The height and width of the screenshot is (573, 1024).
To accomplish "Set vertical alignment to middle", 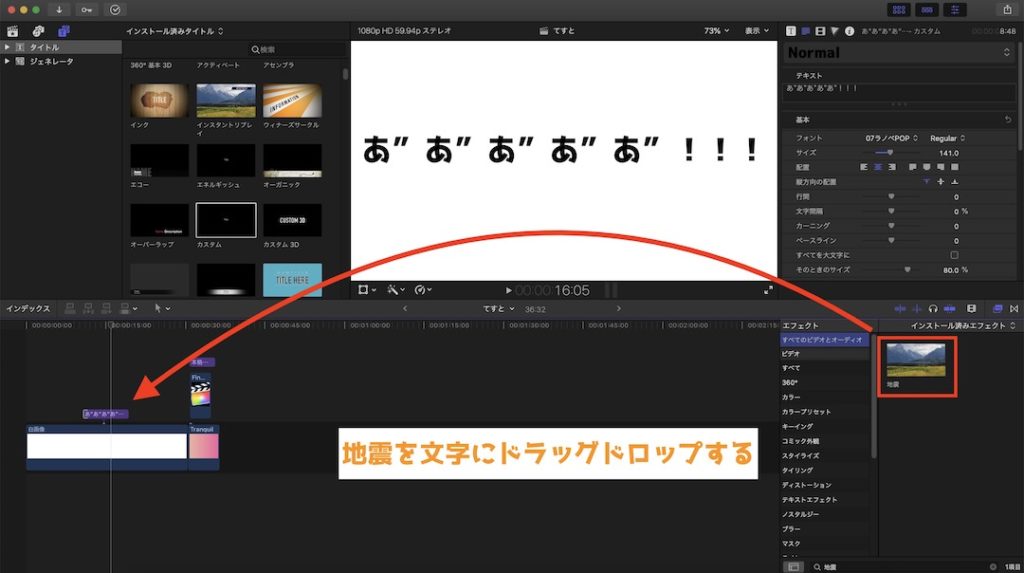I will point(940,182).
